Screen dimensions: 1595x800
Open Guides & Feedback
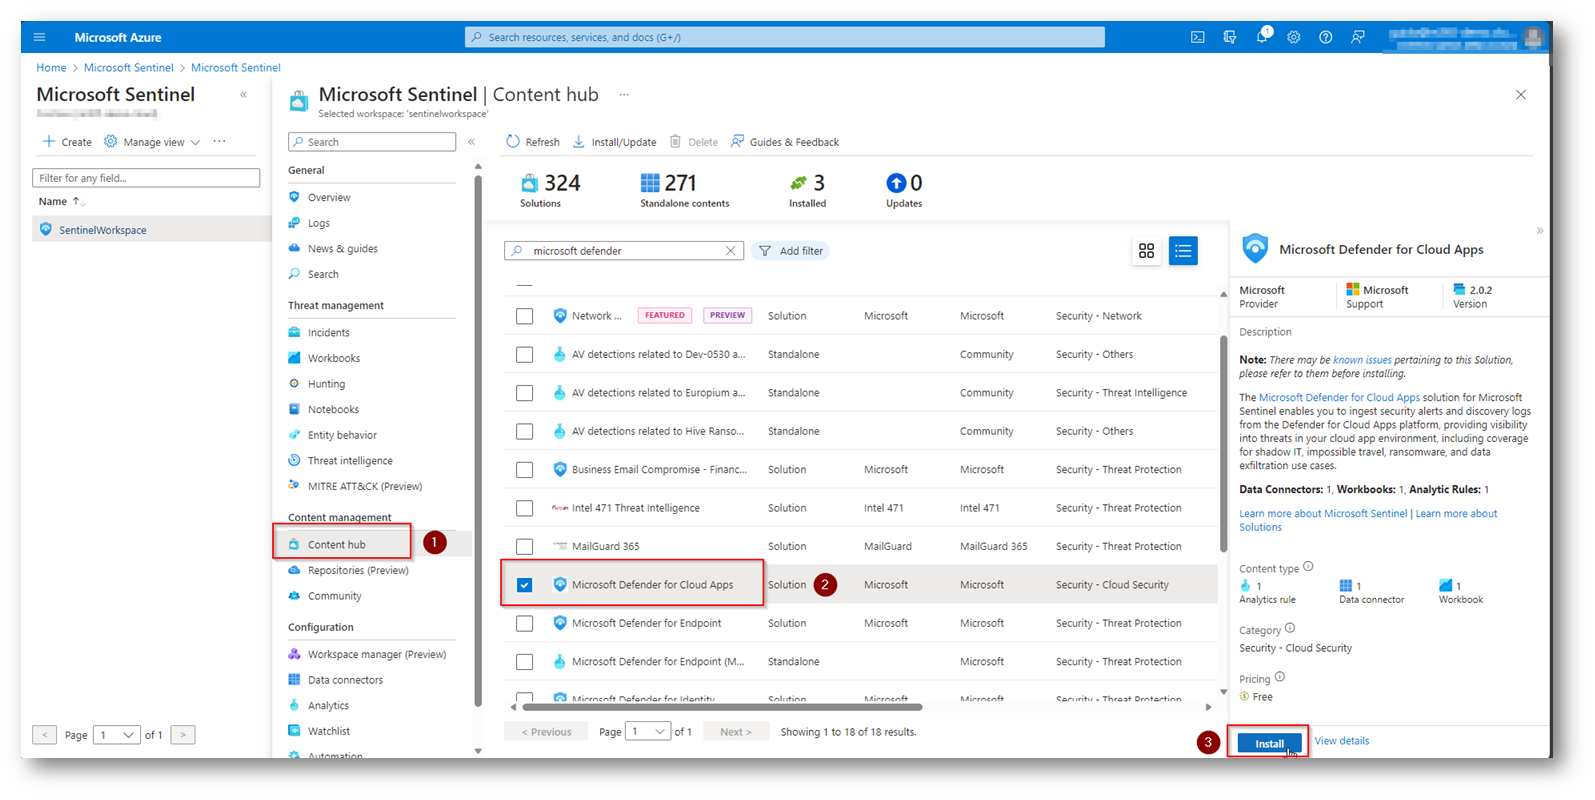tap(785, 142)
